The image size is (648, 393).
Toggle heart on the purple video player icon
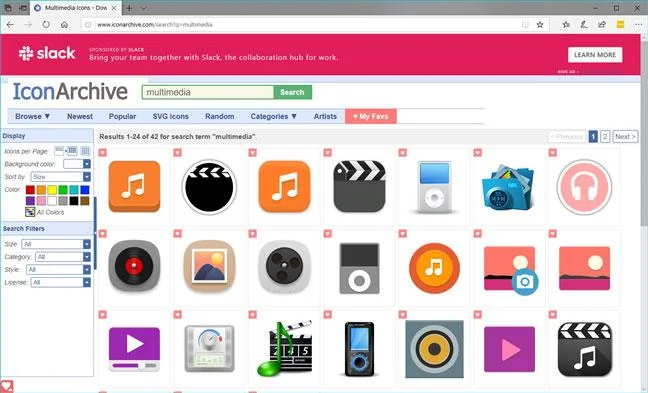pyautogui.click(x=102, y=315)
